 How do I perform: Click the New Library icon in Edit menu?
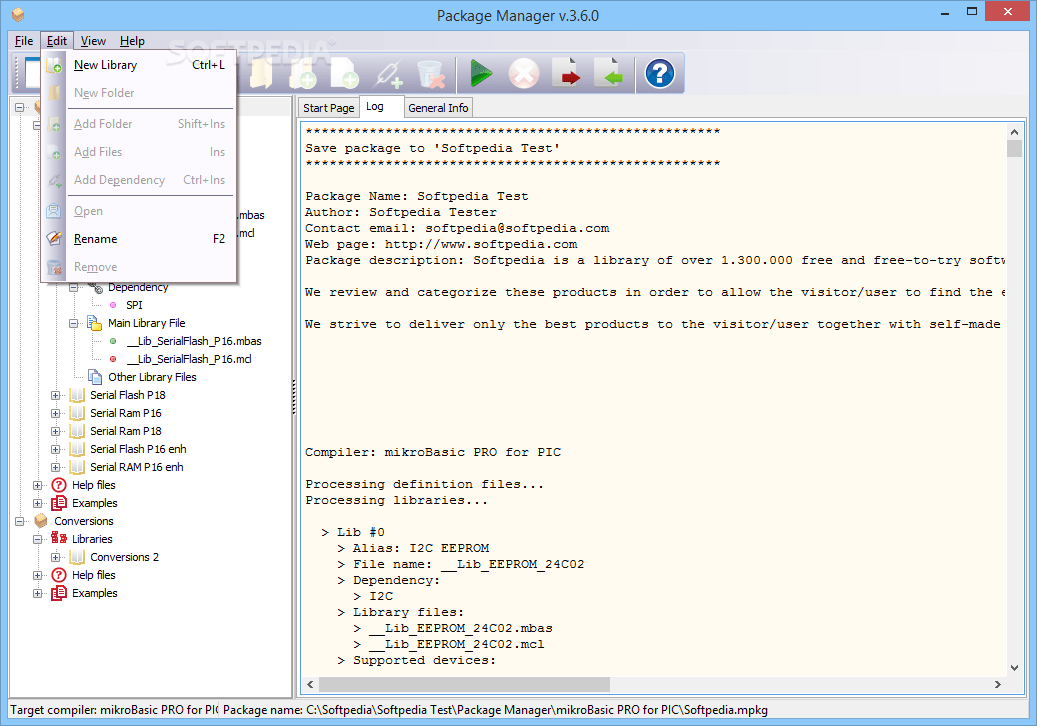54,65
